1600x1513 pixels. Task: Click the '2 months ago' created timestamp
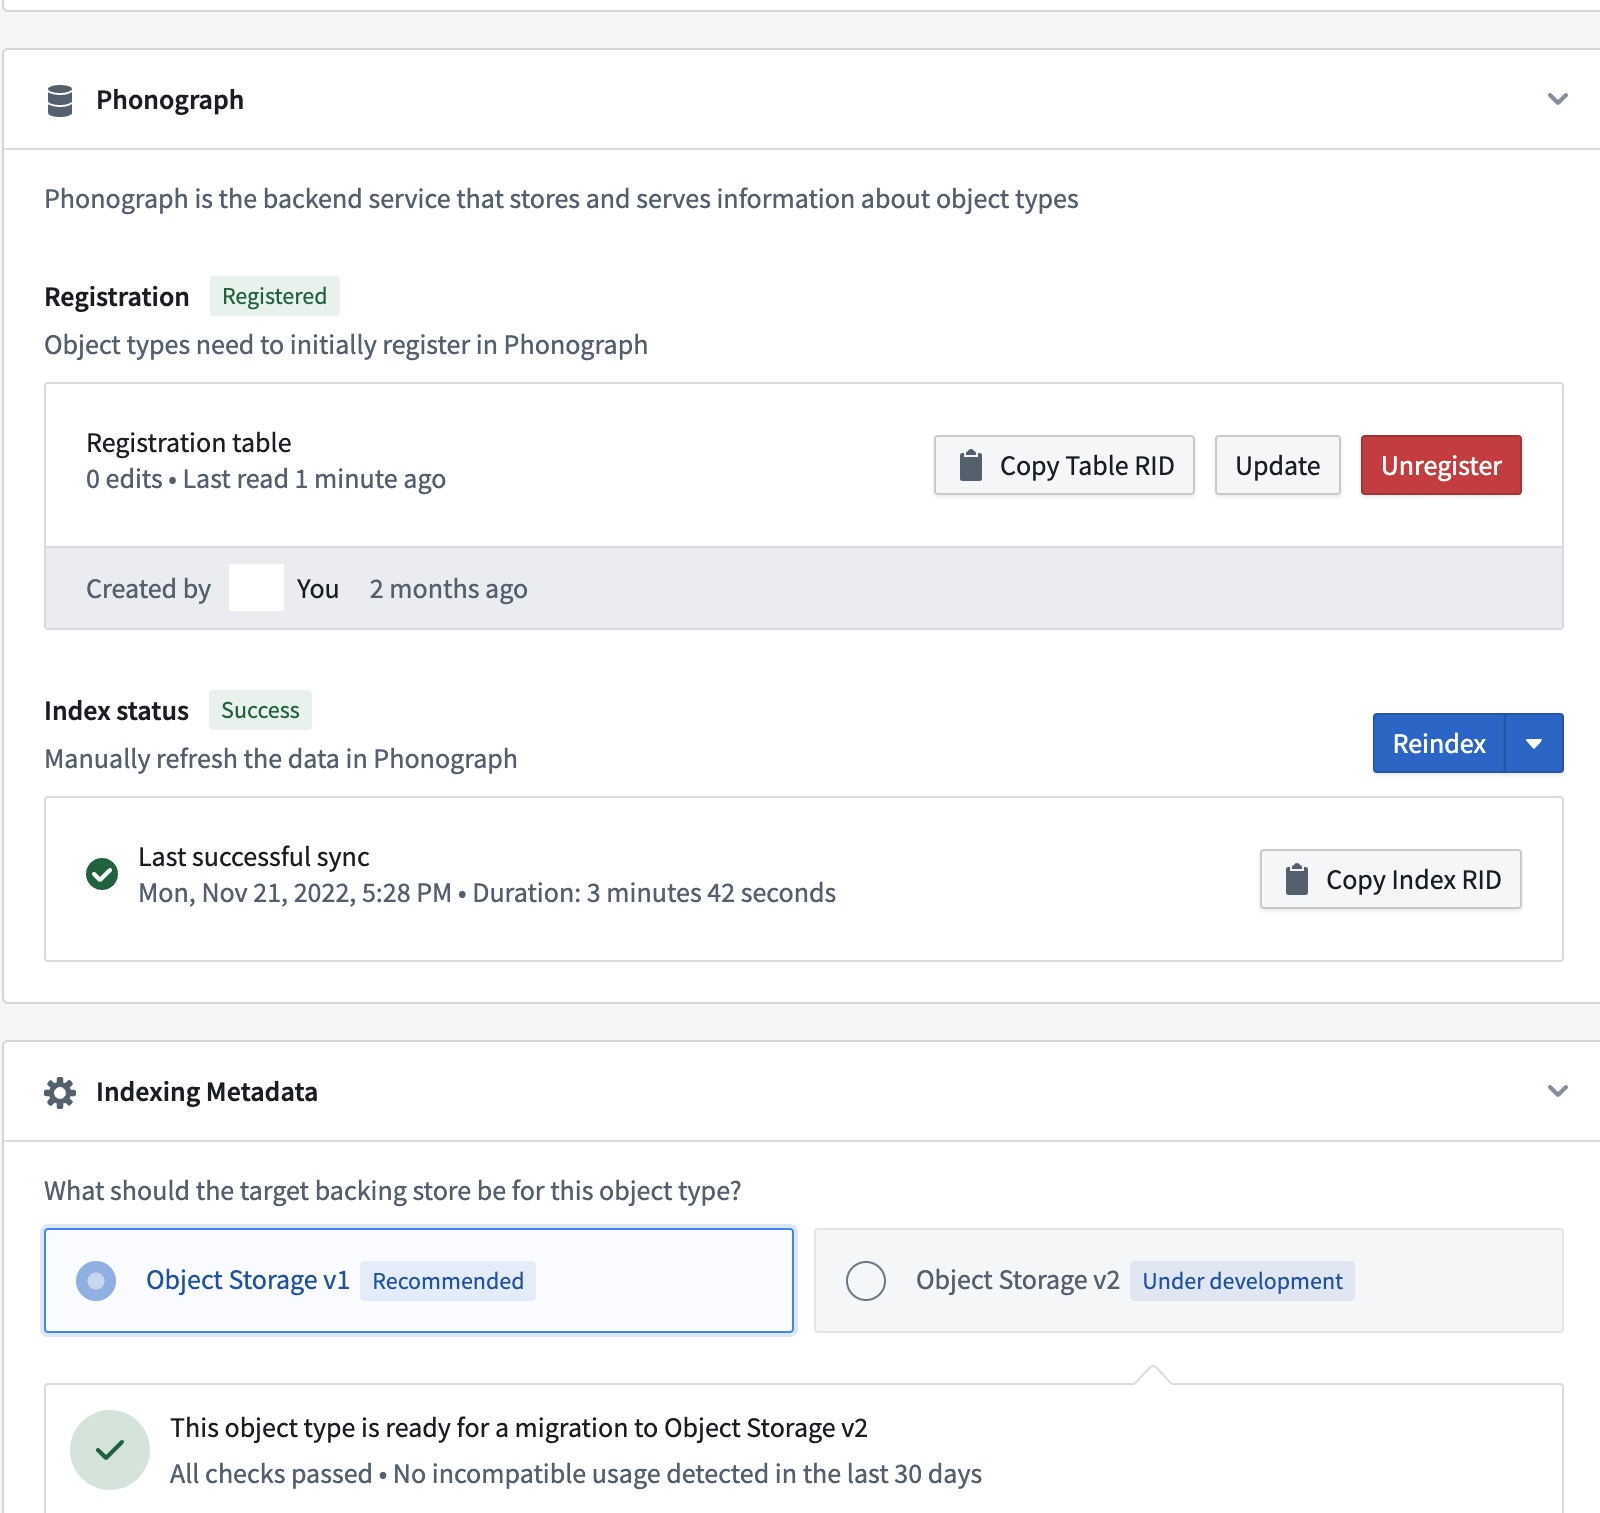click(448, 589)
